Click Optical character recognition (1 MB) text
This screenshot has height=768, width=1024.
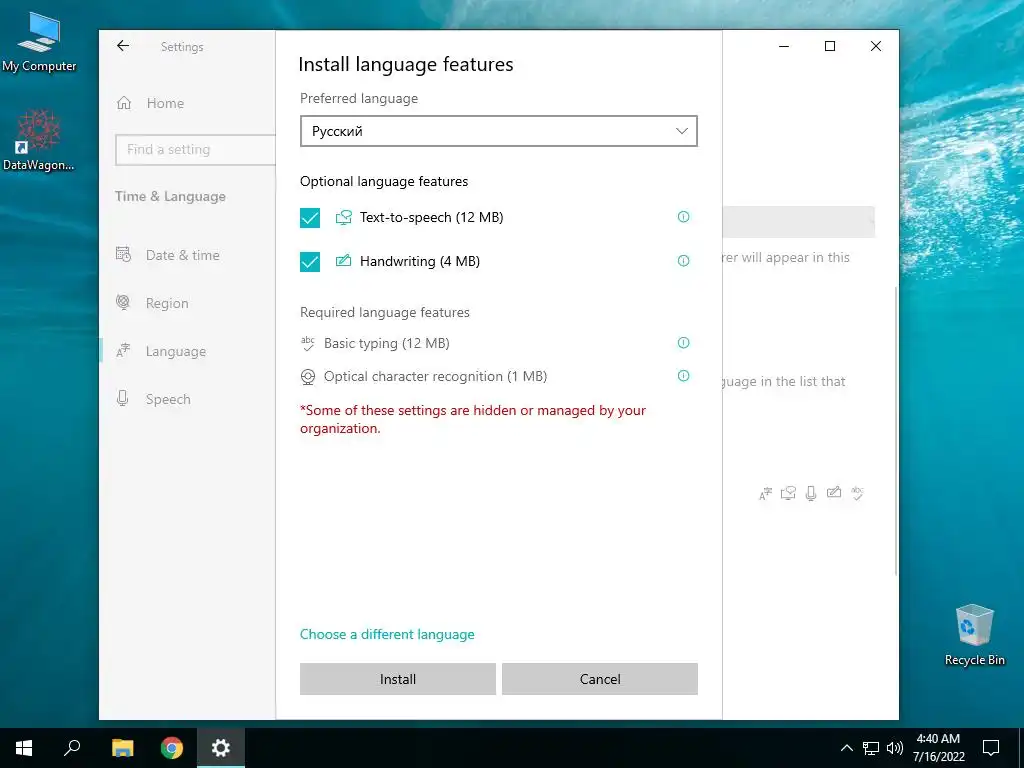[436, 377]
